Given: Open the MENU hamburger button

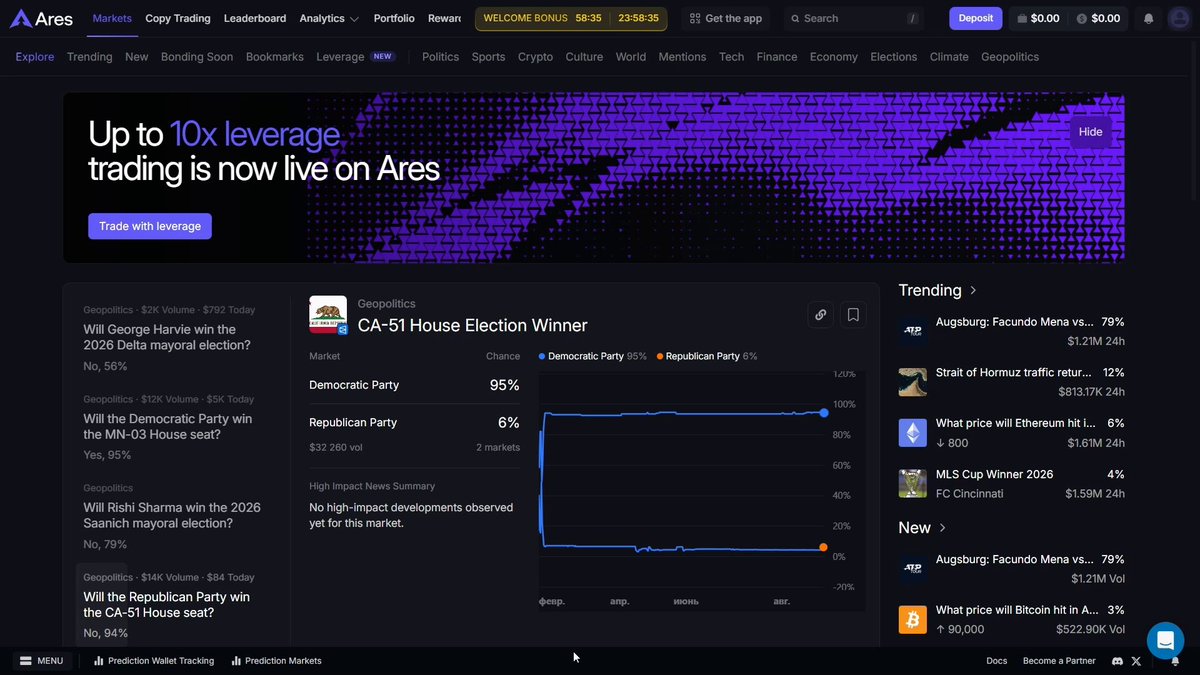Looking at the screenshot, I should point(42,661).
